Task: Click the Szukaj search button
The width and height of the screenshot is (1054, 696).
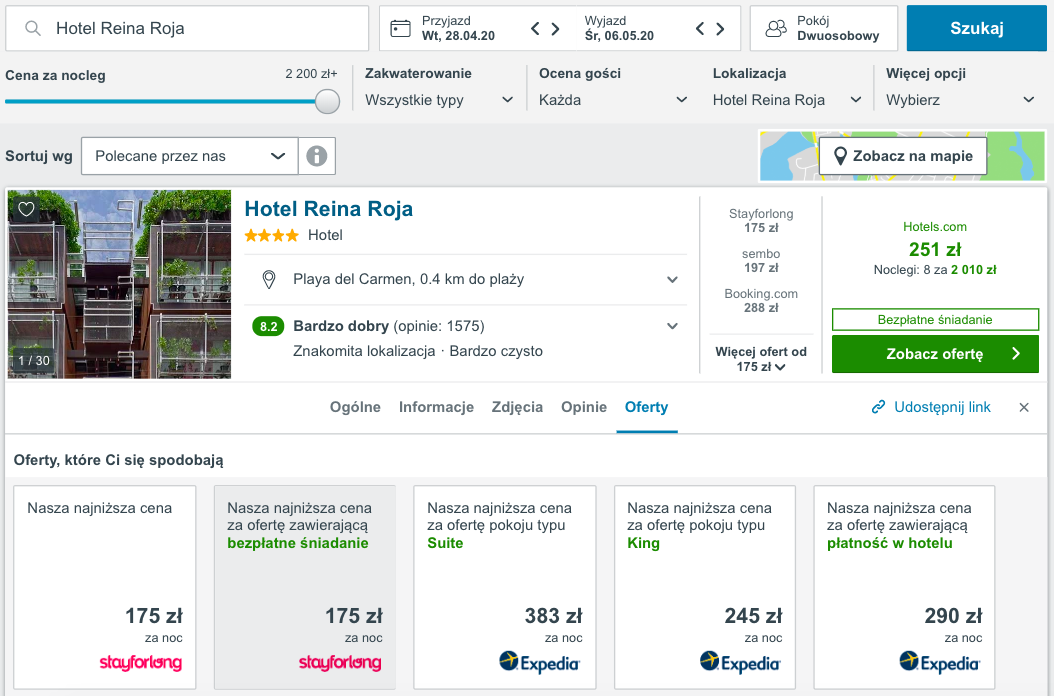Action: [976, 28]
